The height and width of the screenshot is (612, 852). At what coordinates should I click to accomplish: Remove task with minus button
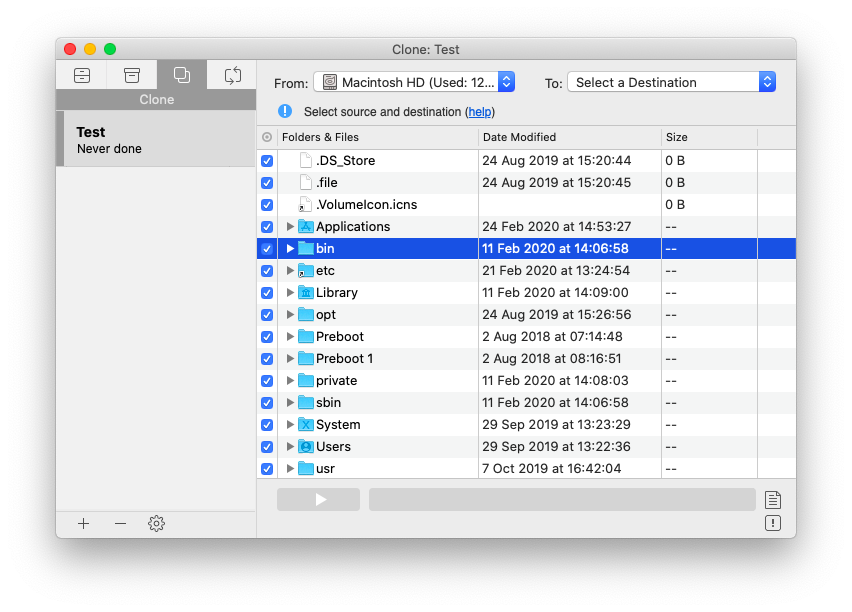120,523
